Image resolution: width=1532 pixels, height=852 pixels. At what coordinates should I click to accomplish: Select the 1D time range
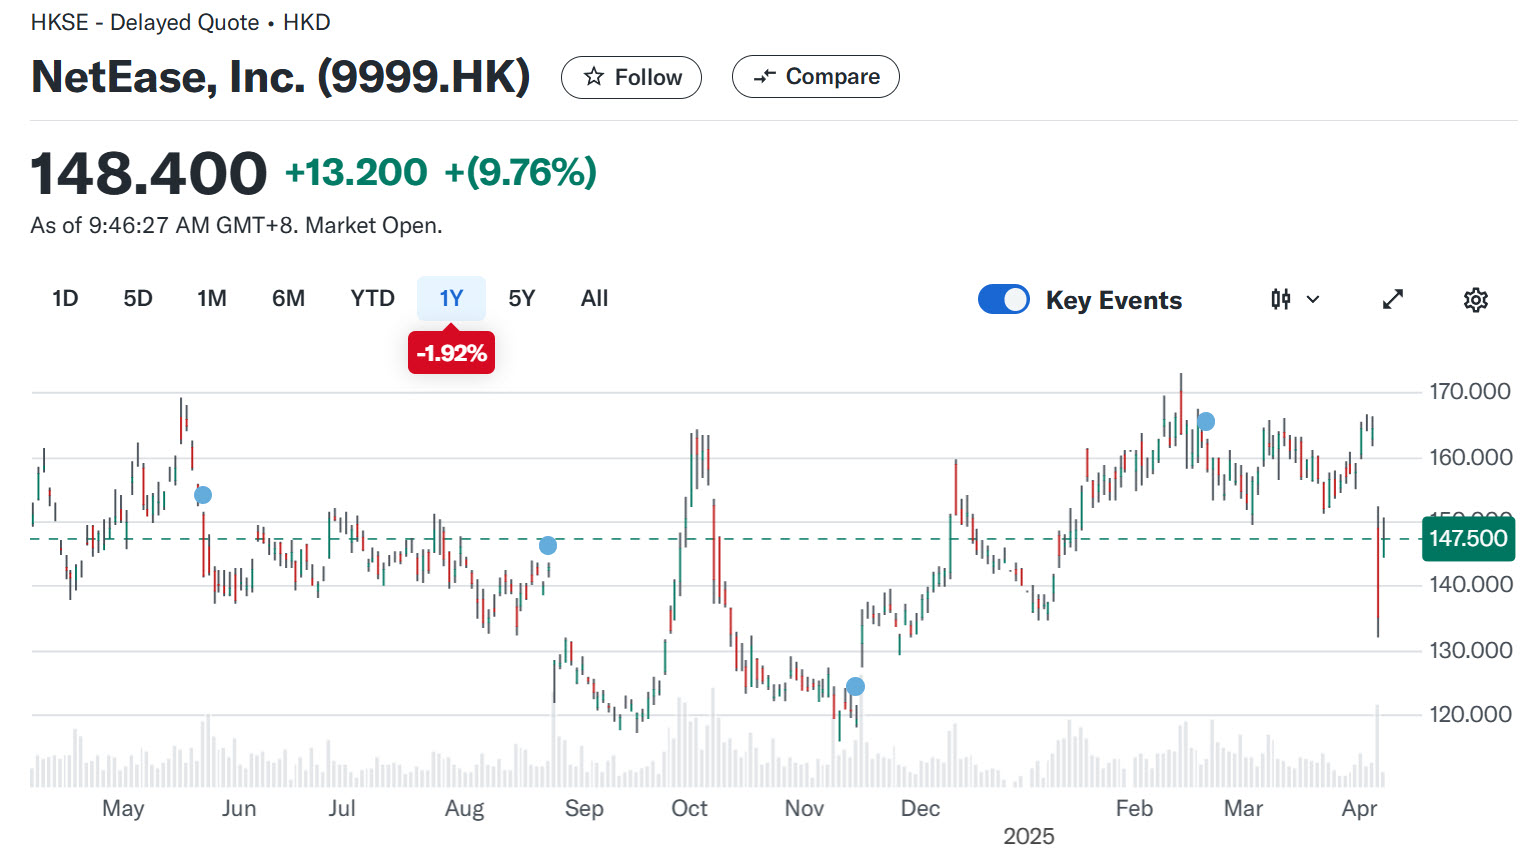65,298
